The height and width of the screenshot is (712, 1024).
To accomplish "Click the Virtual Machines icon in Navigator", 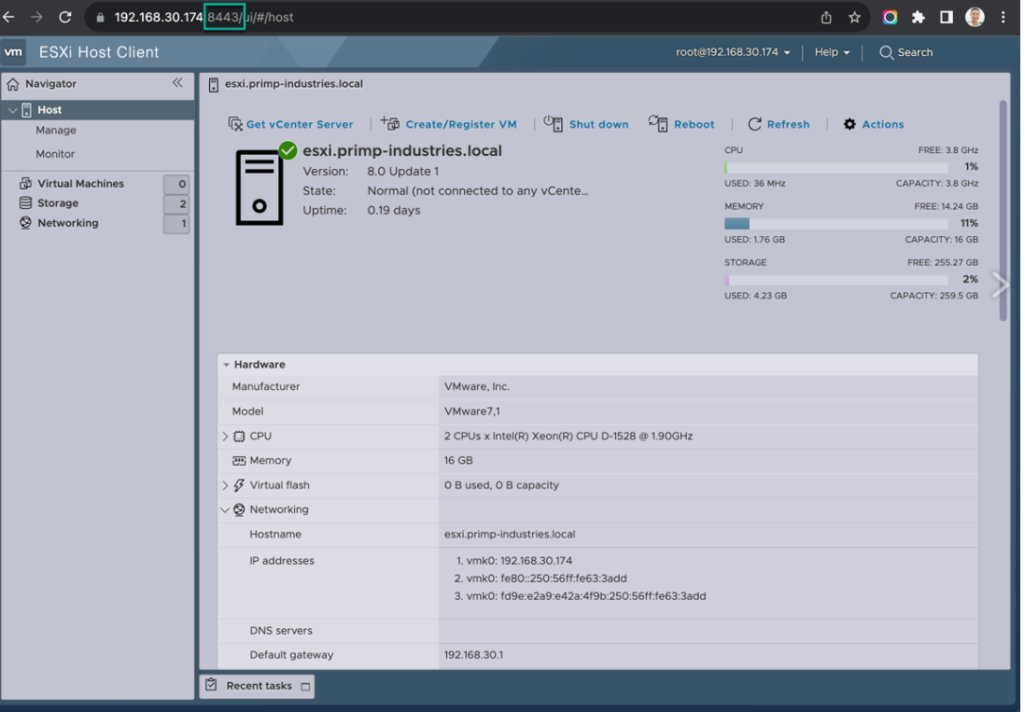I will pyautogui.click(x=25, y=184).
